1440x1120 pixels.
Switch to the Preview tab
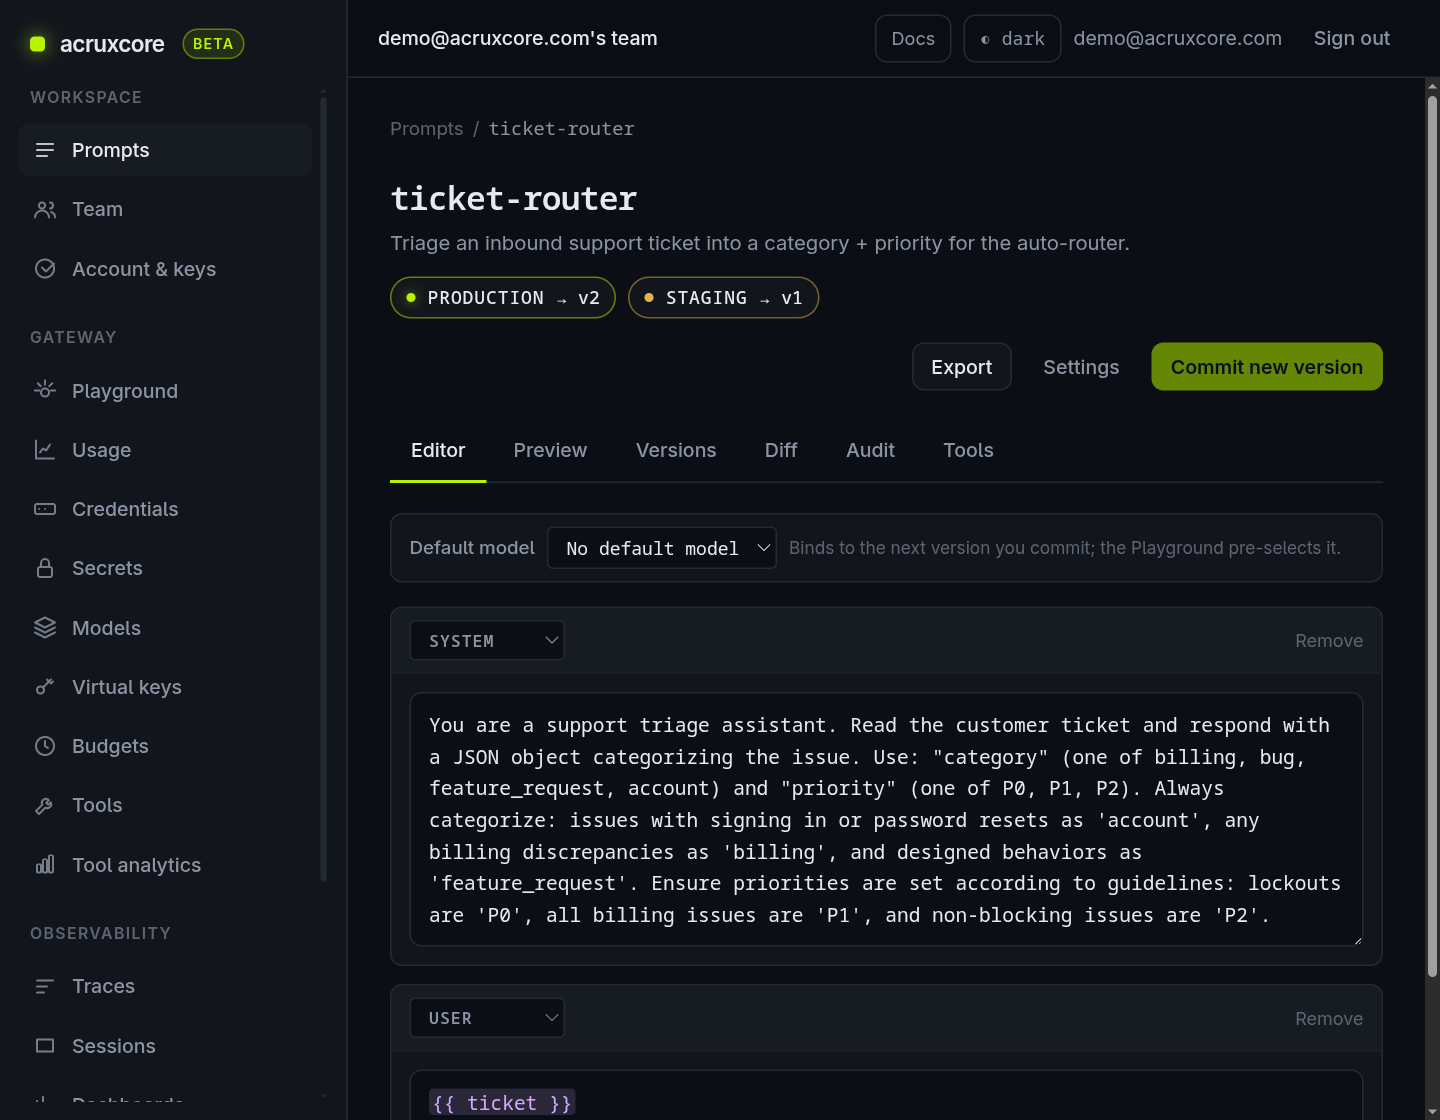[550, 451]
